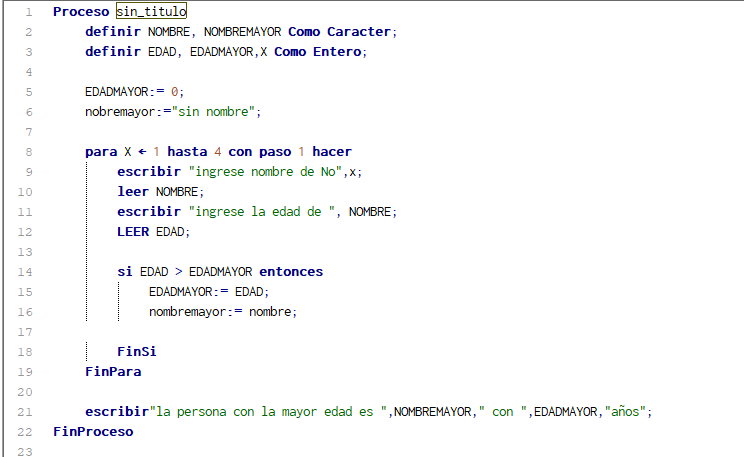This screenshot has width=744, height=457.
Task: Click the "leer" keyword on line 10
Action: (x=133, y=191)
